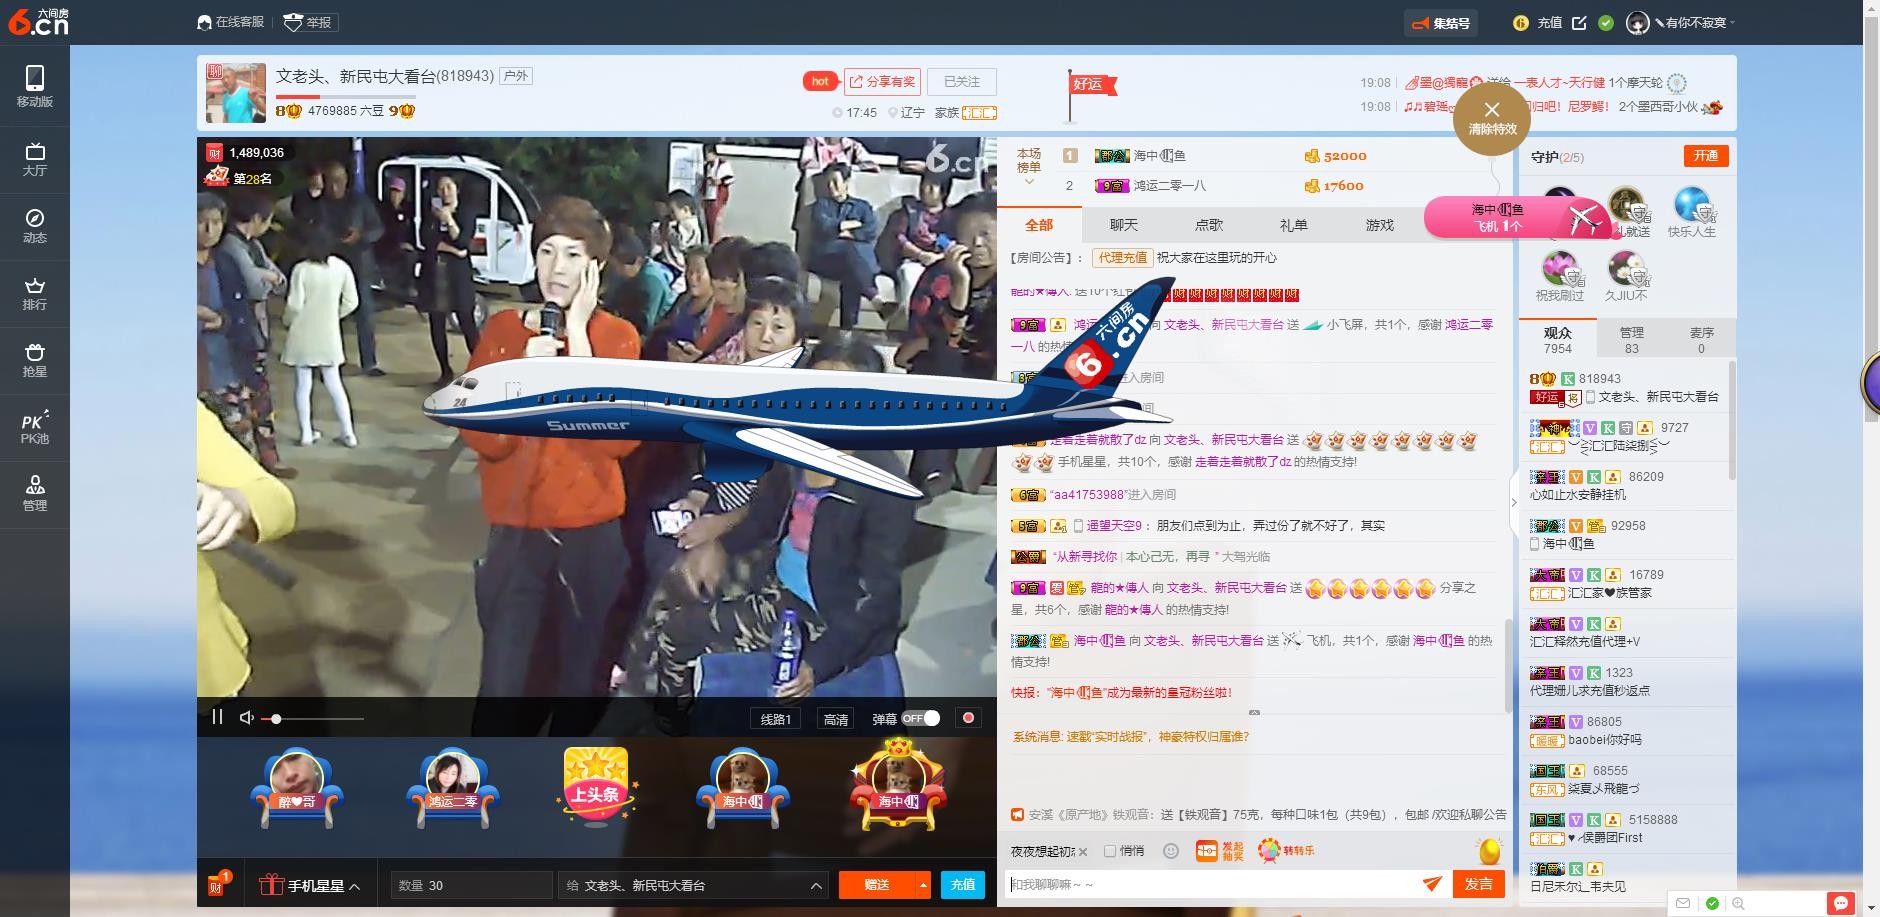Tick the 悄悄 whisper checkbox
The image size is (1880, 917).
click(1110, 851)
